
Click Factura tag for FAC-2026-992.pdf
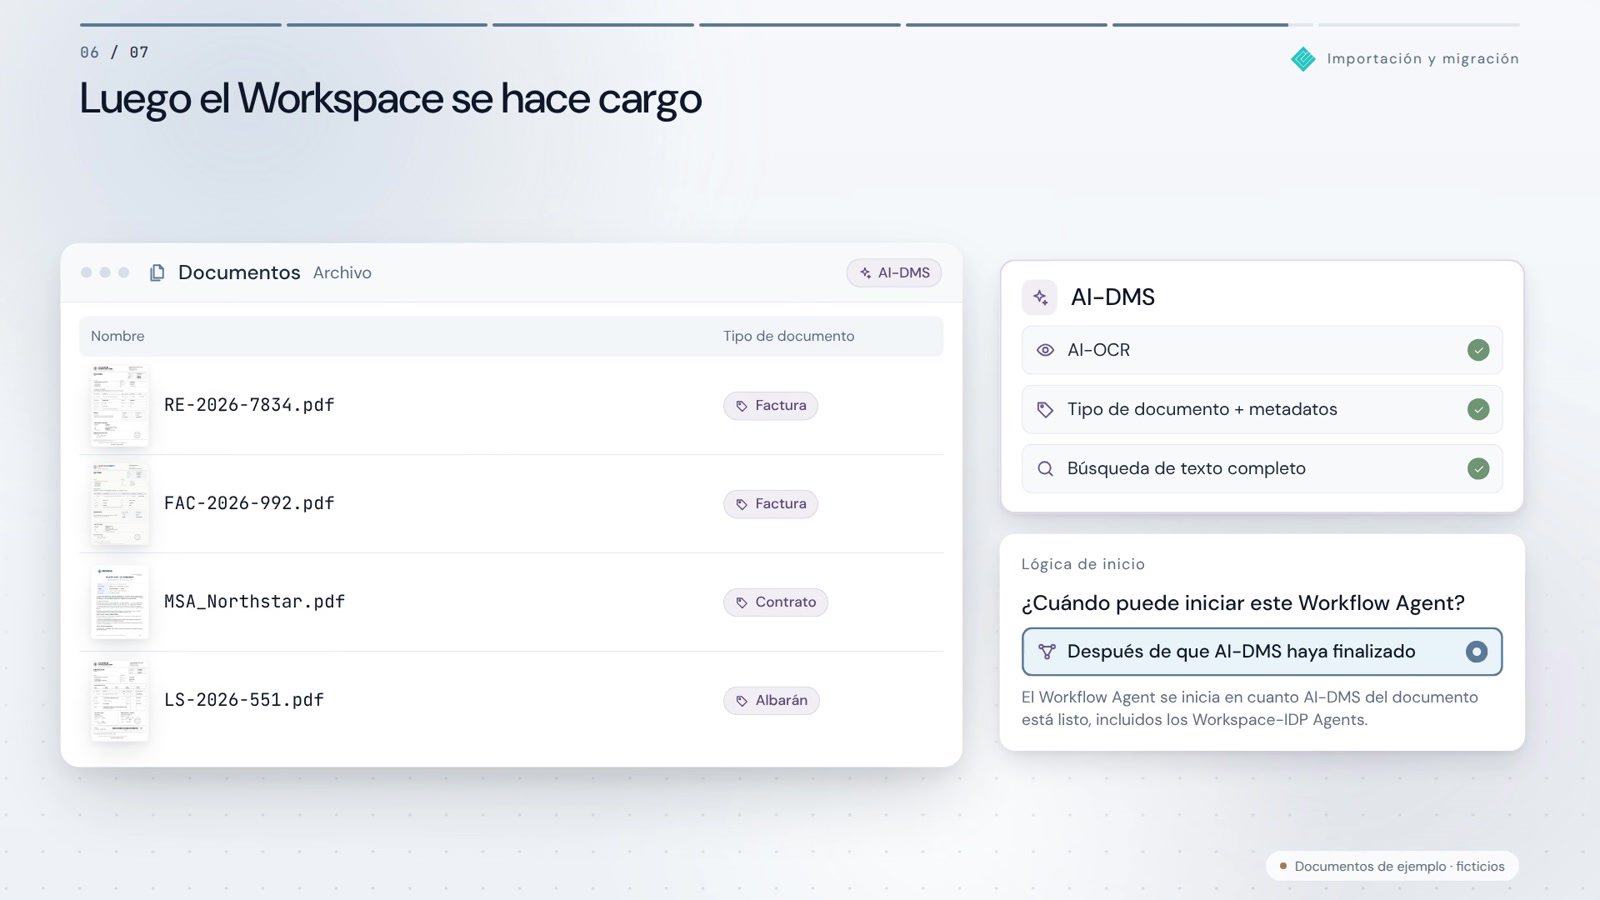771,504
